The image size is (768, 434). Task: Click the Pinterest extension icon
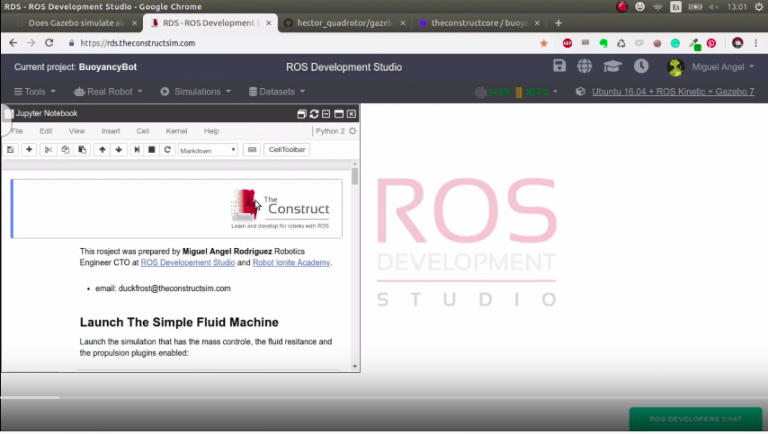[711, 43]
